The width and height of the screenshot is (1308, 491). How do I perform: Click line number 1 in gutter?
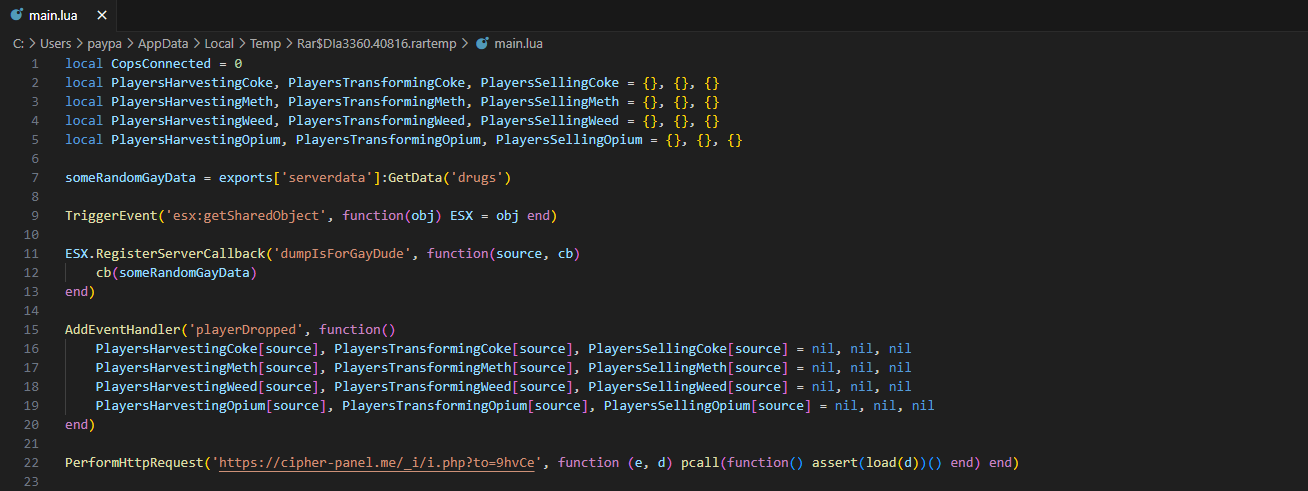click(x=34, y=63)
